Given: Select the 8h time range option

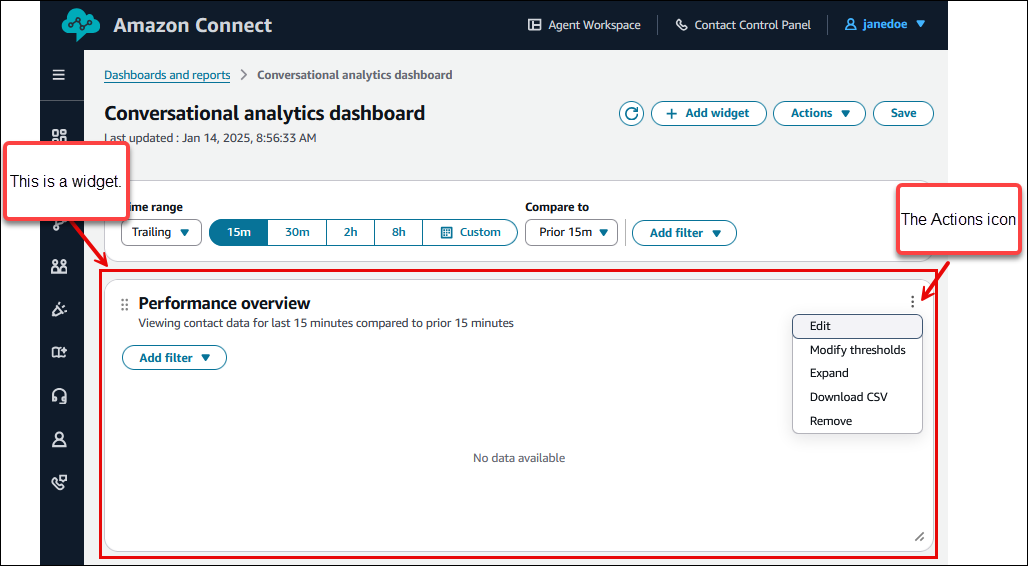Looking at the screenshot, I should [x=398, y=233].
